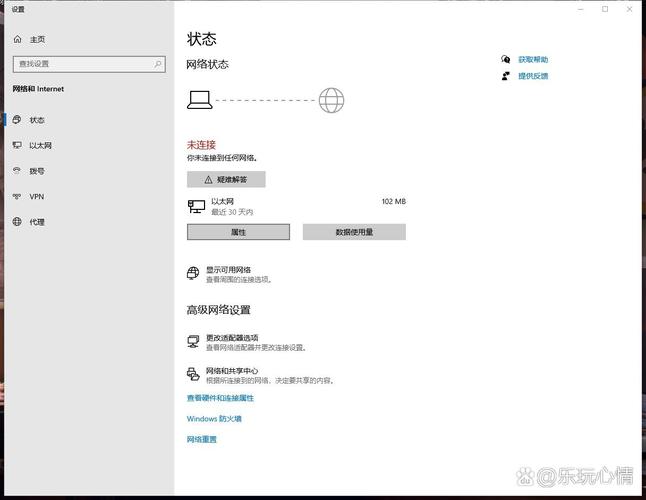646x500 pixels.
Task: Open 更改适配器选项 option
Action: point(247,342)
